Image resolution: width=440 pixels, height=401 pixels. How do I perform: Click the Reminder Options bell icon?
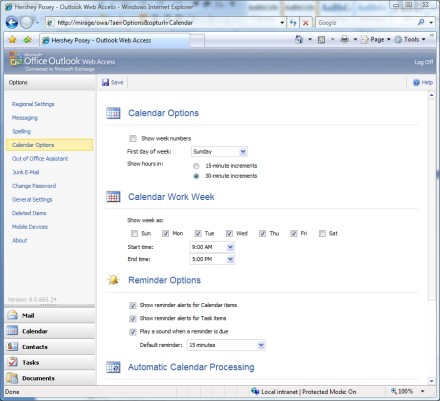[113, 280]
